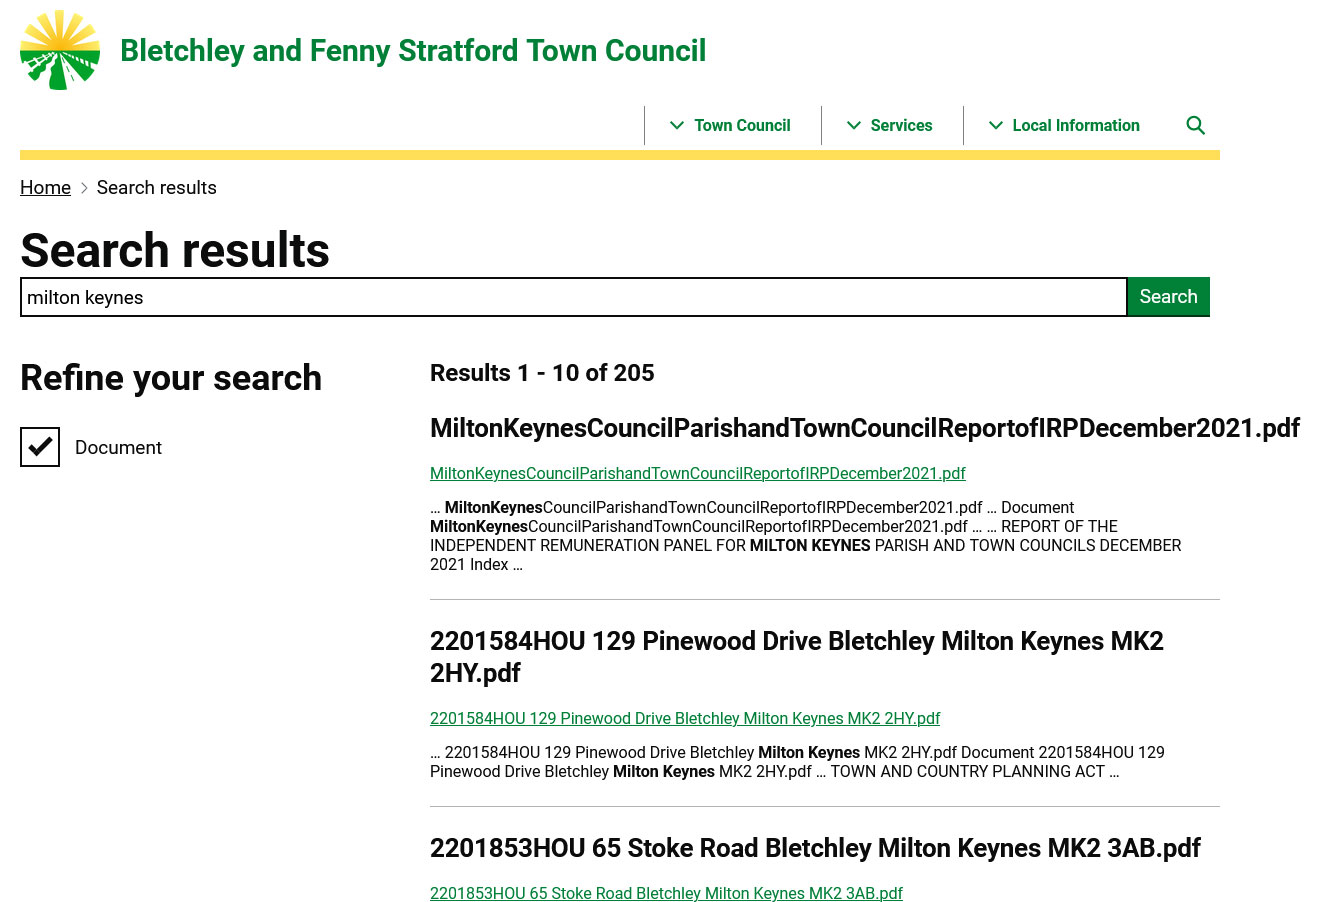
Task: Expand the Local Information menu chevron
Action: 996,125
